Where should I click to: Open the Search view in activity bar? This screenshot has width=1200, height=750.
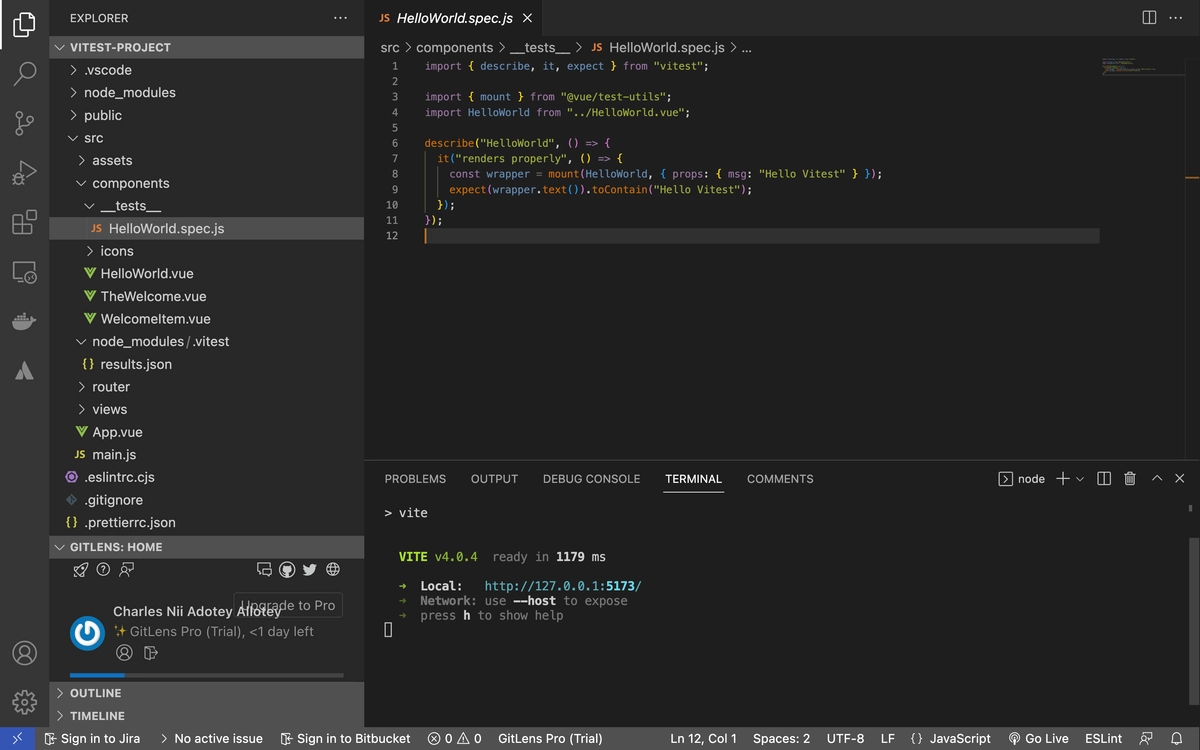[x=25, y=73]
